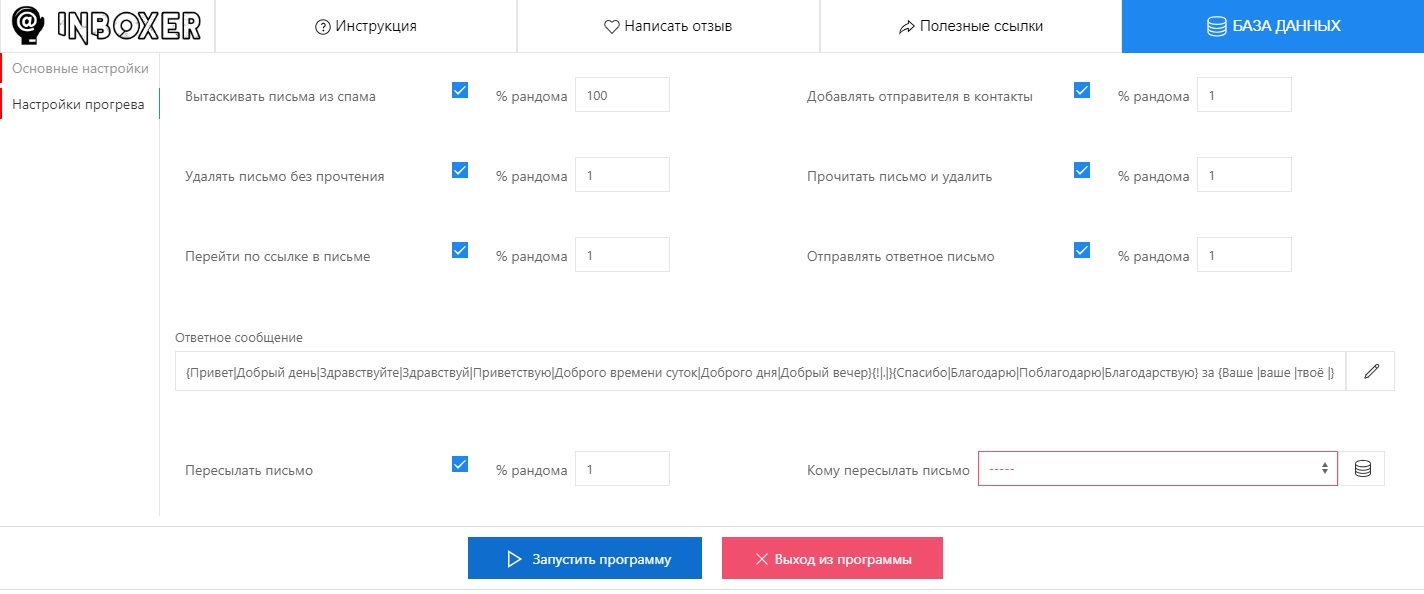Click the '% рандома' field showing 100

point(622,94)
